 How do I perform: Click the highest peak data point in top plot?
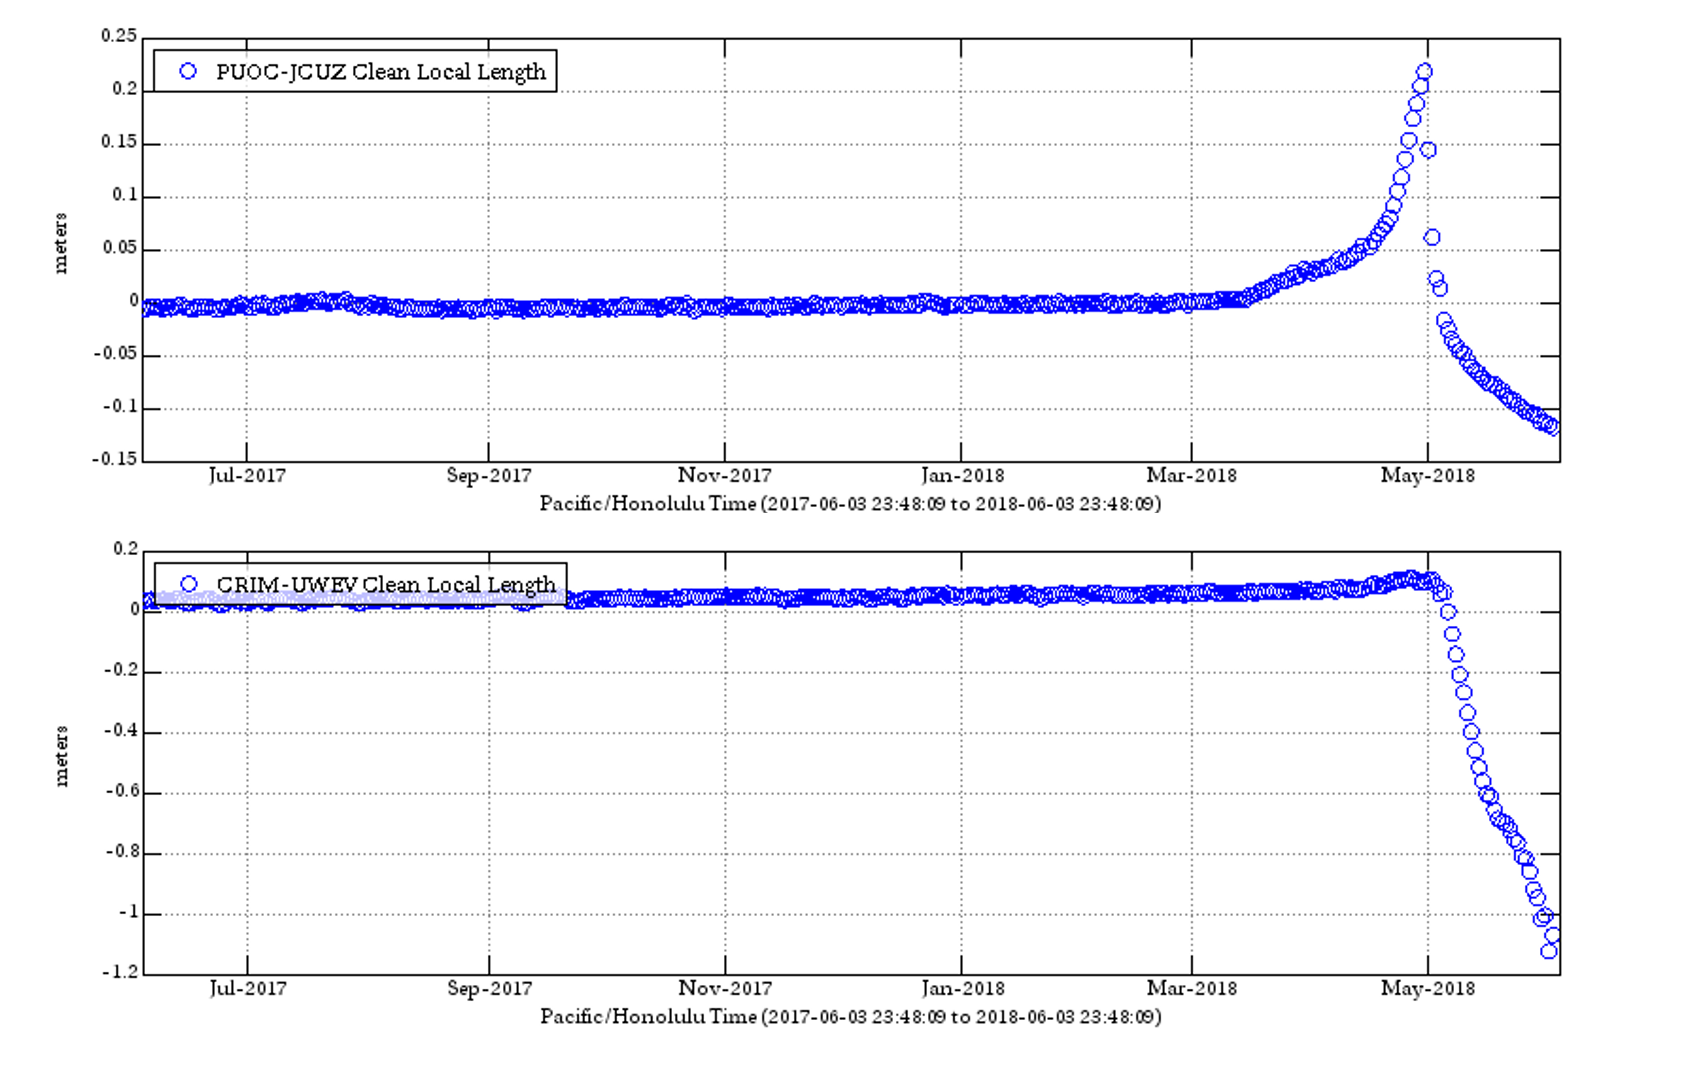pos(1424,71)
